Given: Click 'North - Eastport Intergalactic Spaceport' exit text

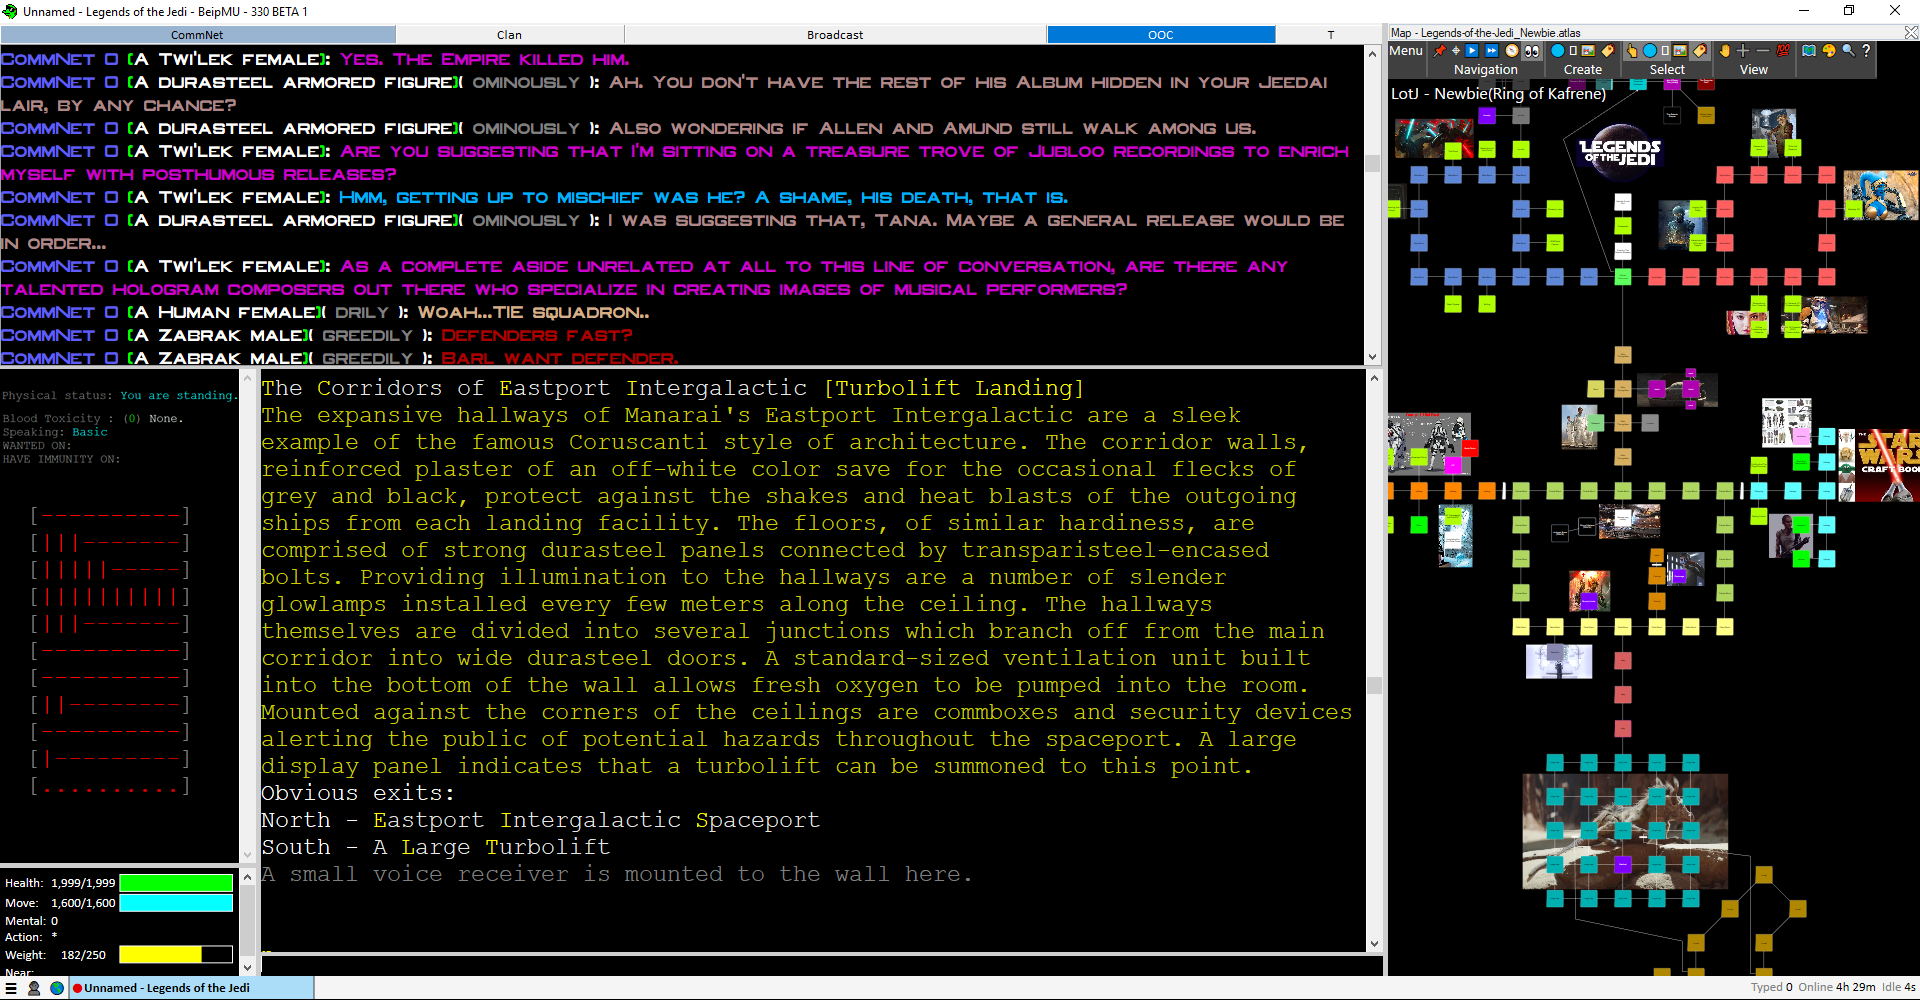Looking at the screenshot, I should coord(540,820).
